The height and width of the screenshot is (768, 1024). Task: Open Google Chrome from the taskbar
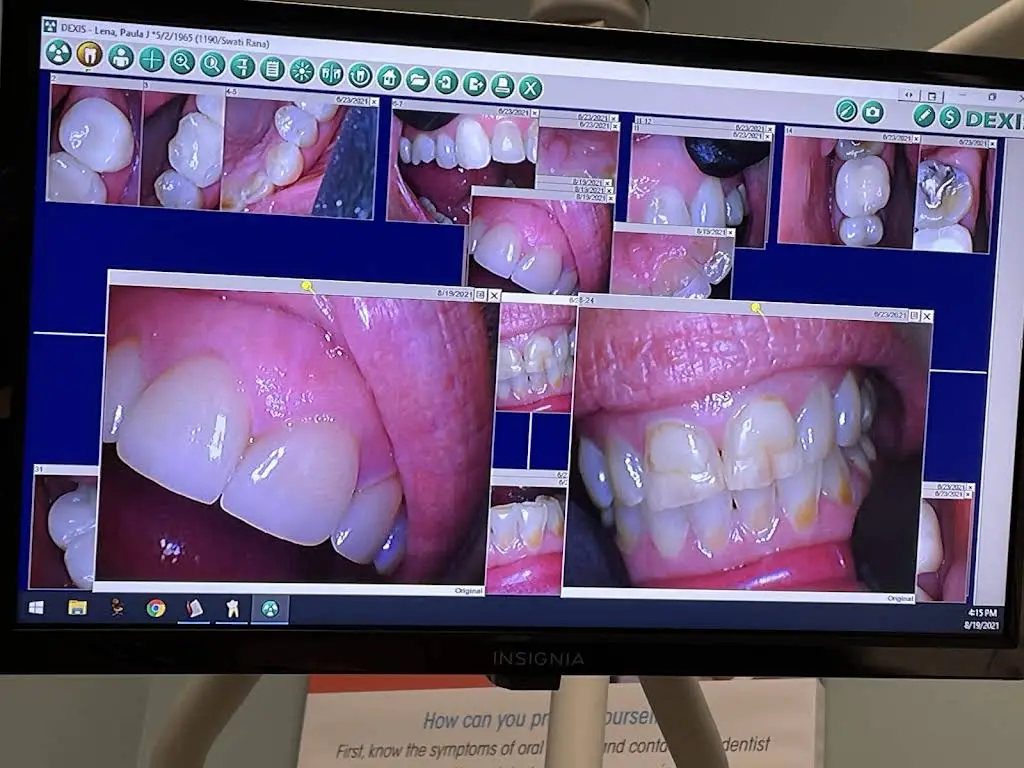pyautogui.click(x=155, y=609)
